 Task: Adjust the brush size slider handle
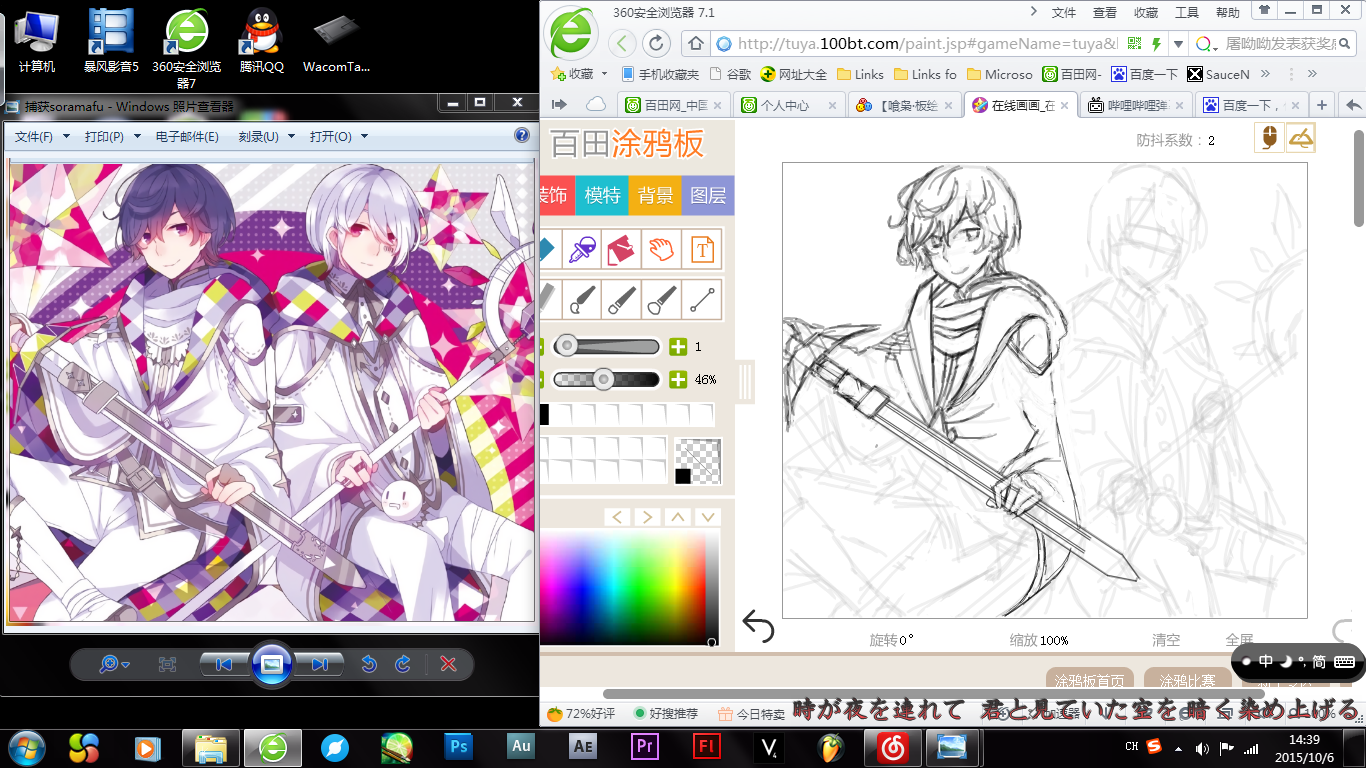[566, 346]
